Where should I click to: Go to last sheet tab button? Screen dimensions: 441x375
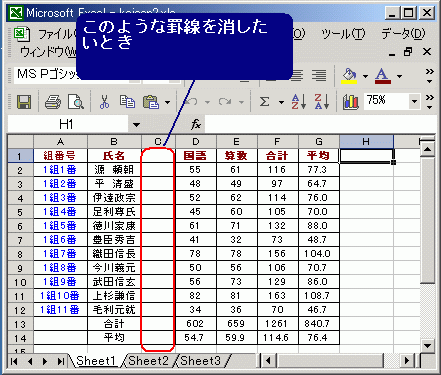pyautogui.click(x=61, y=361)
